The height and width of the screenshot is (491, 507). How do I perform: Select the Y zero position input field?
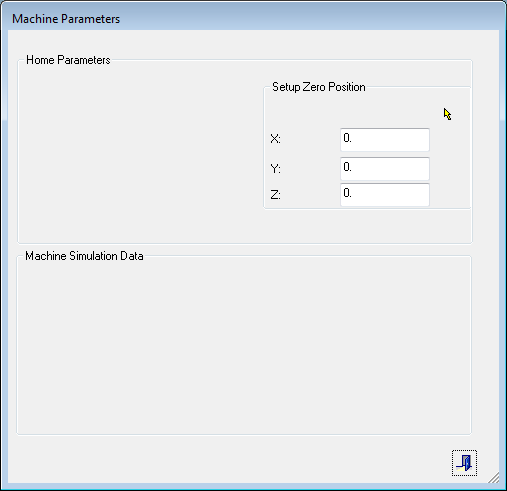[385, 169]
